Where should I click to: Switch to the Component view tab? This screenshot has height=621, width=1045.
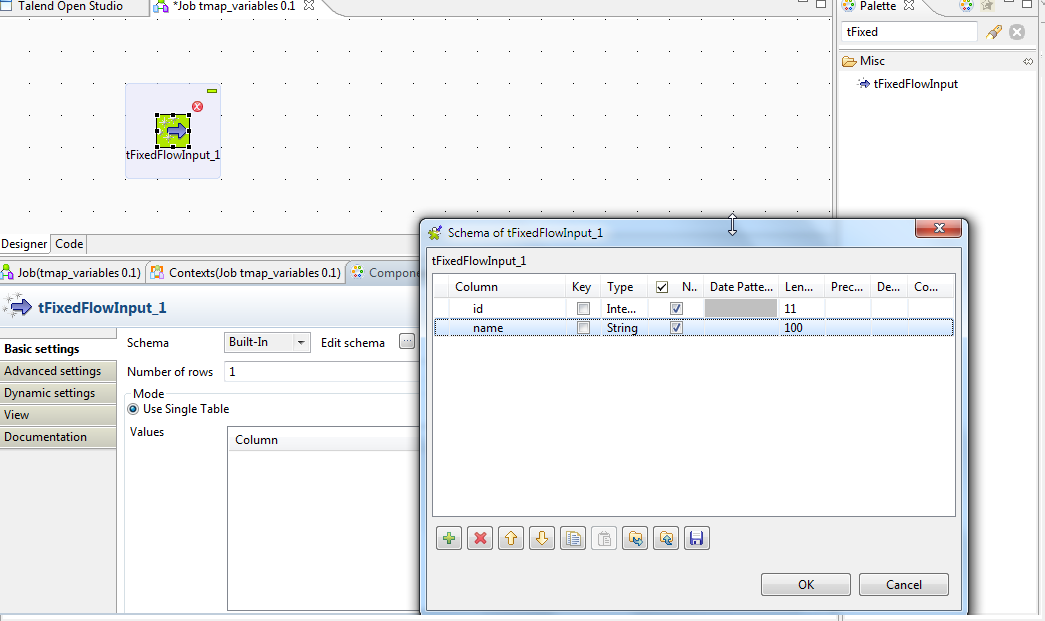tap(385, 273)
